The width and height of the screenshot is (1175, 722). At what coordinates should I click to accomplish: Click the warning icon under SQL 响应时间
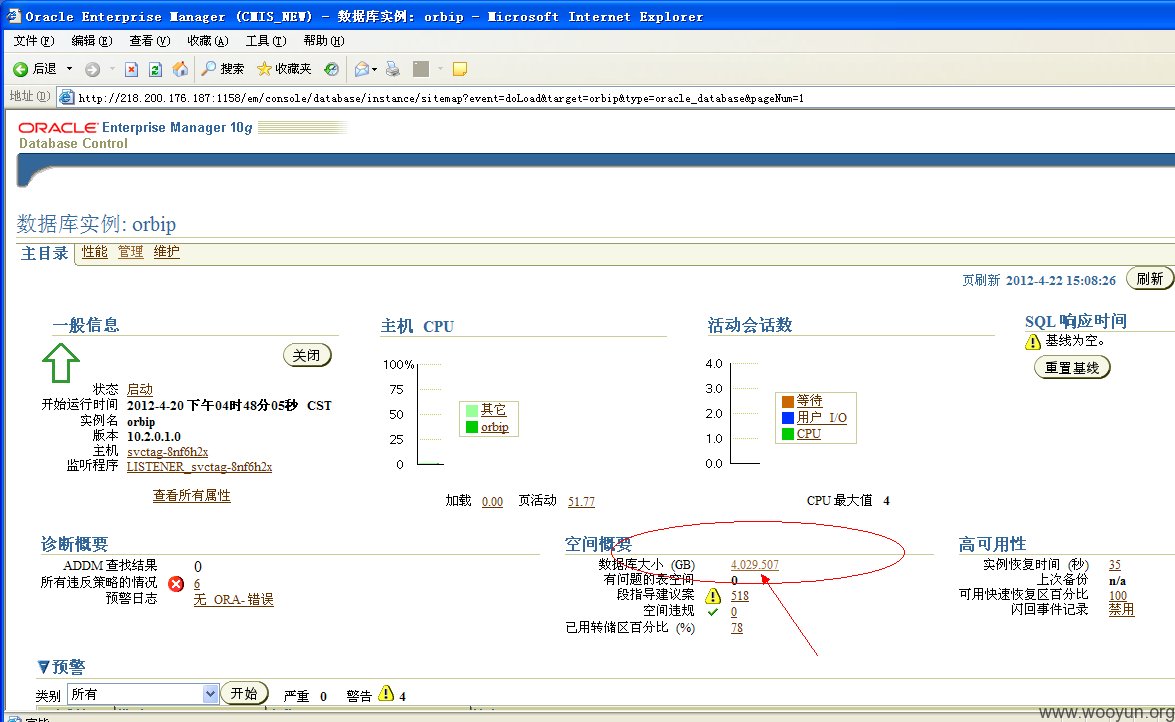click(1033, 341)
